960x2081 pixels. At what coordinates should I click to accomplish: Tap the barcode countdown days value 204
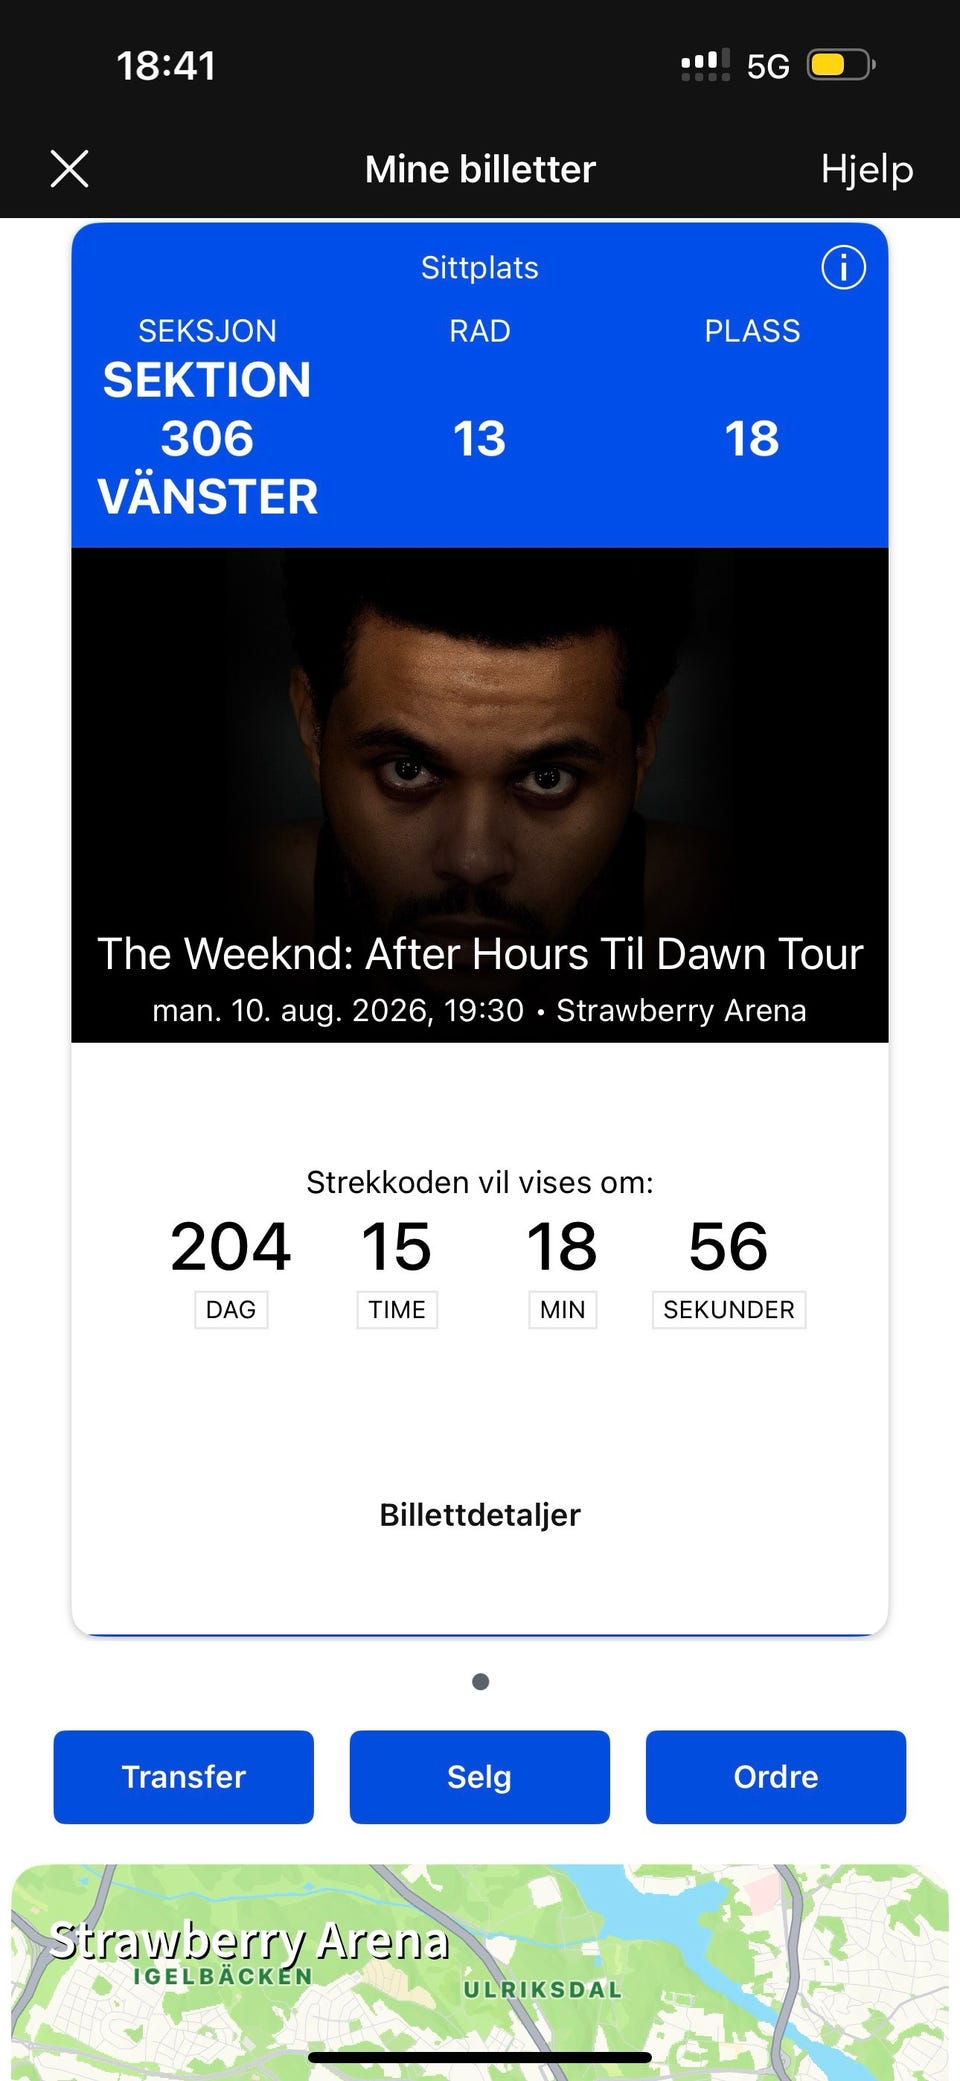pyautogui.click(x=230, y=1247)
